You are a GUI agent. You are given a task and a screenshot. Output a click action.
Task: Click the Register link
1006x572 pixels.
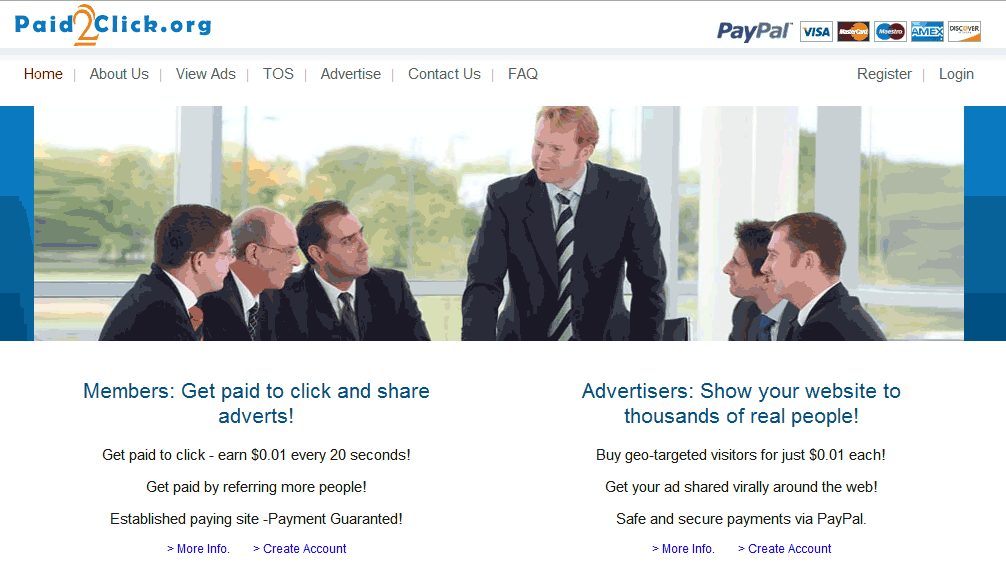click(x=884, y=74)
